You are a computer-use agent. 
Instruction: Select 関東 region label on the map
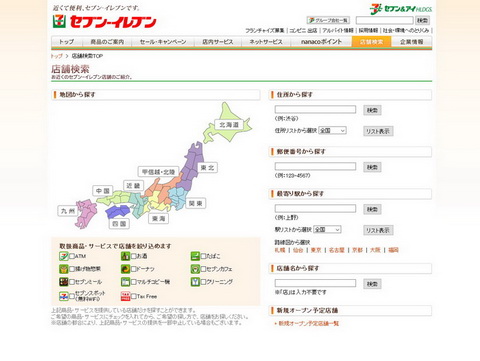click(x=196, y=203)
